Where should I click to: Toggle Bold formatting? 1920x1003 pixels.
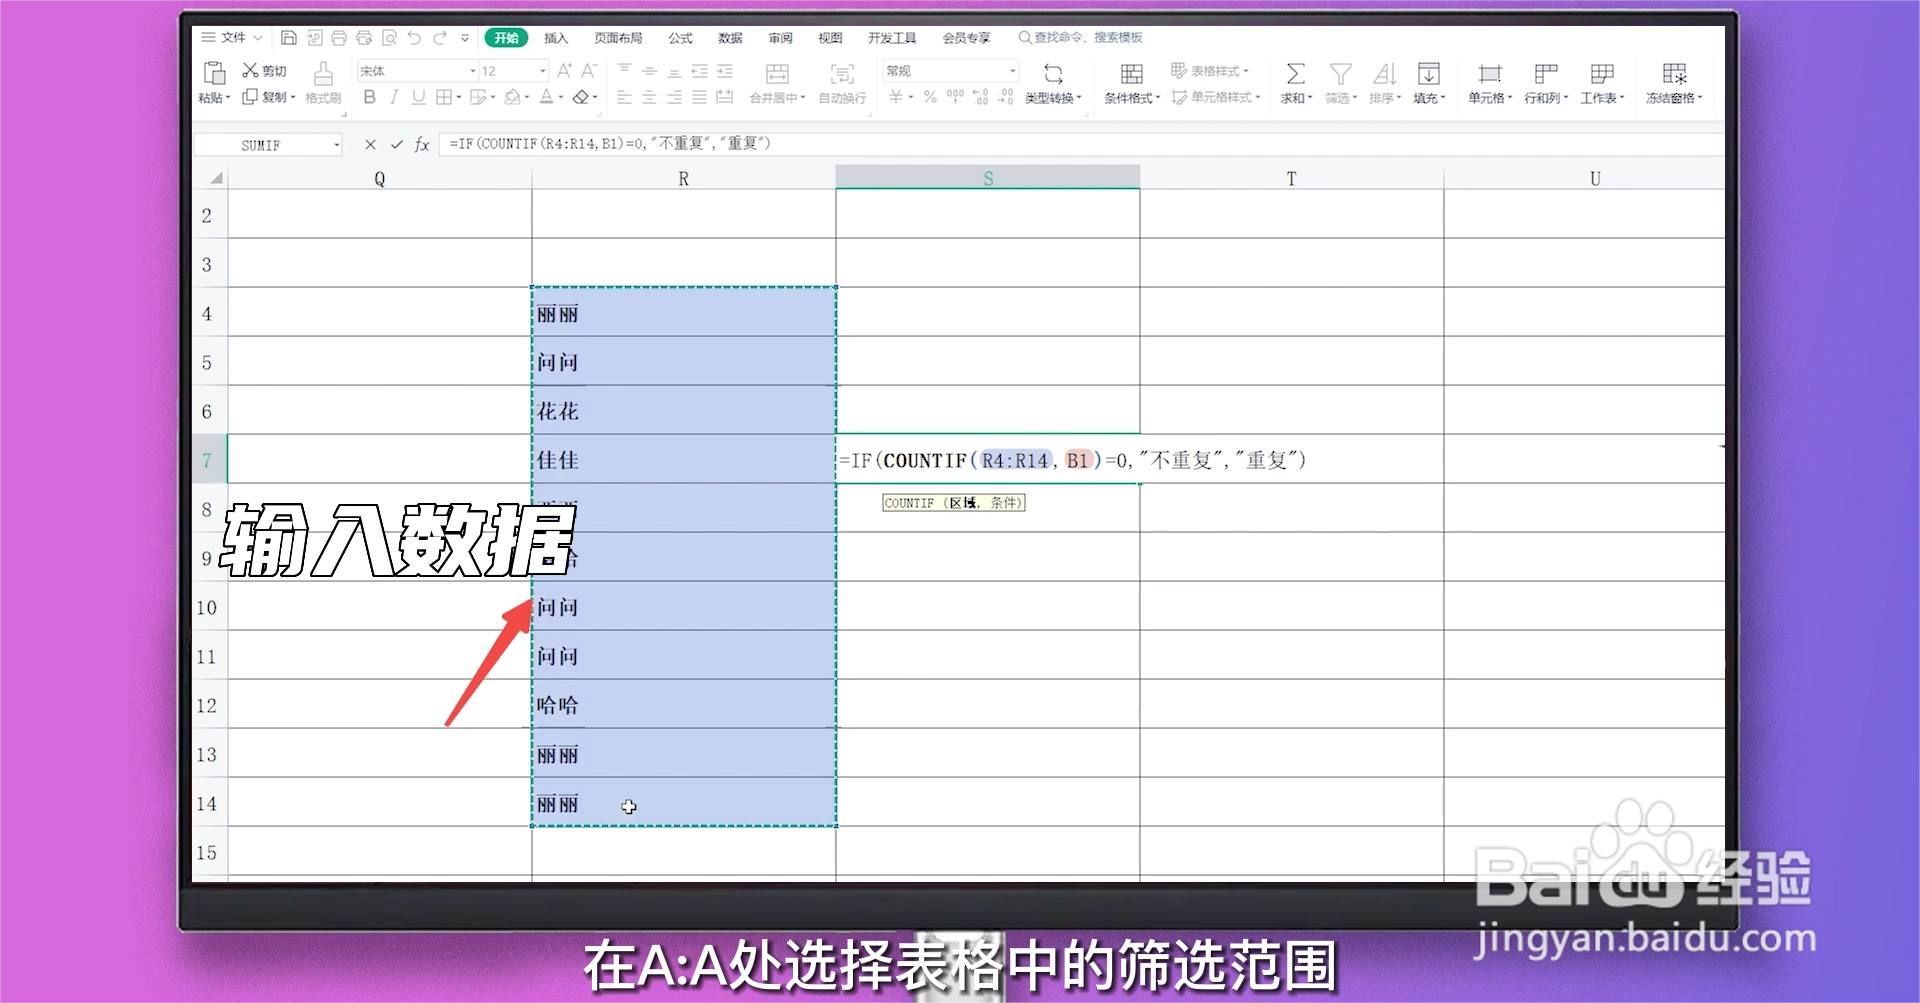pos(370,97)
